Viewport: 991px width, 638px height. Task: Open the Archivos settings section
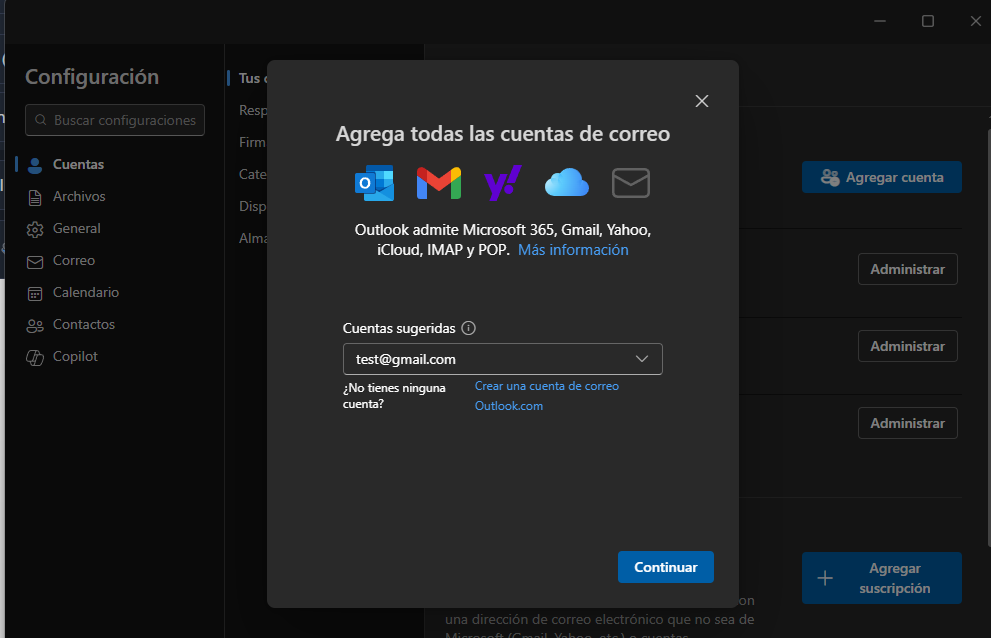79,197
